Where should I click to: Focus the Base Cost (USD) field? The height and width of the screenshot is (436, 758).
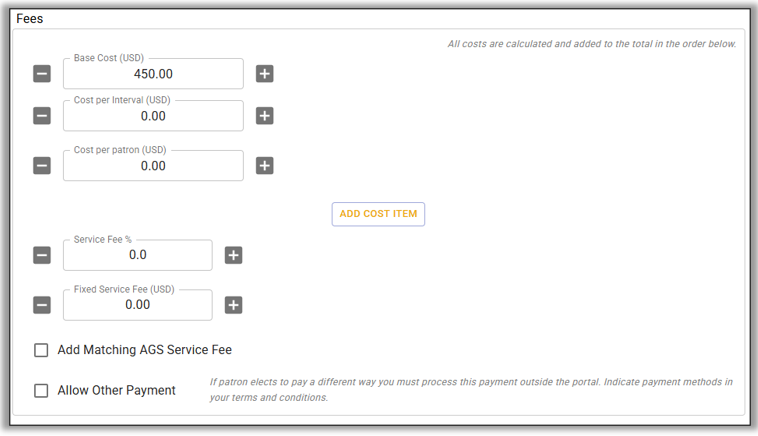[x=153, y=74]
